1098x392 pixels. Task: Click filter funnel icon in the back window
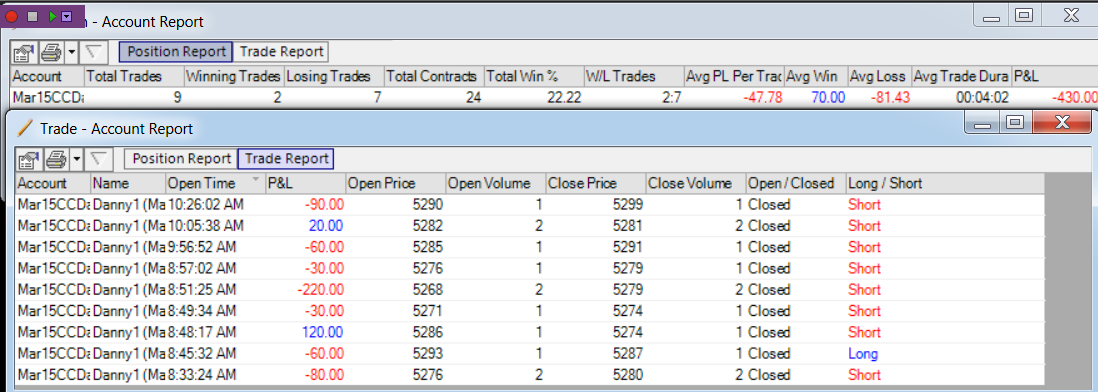tap(93, 52)
